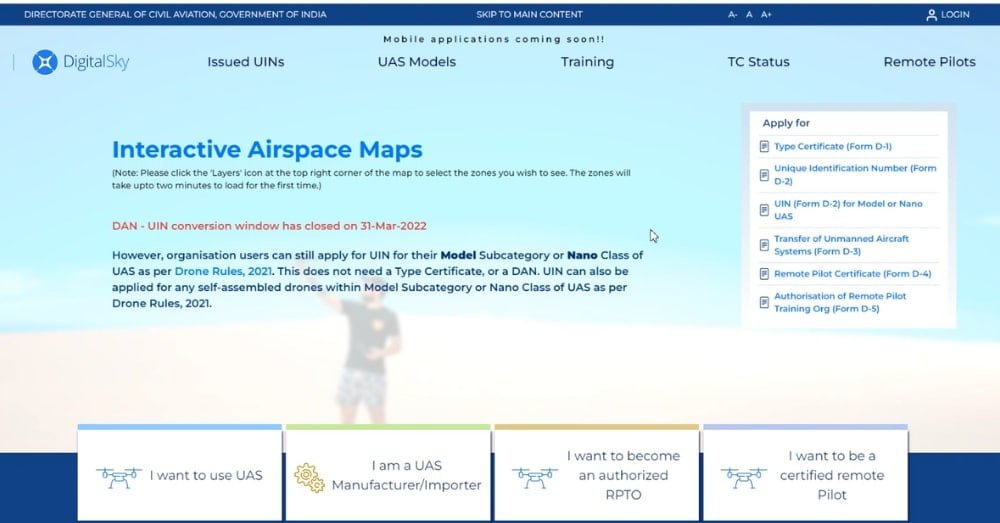This screenshot has height=523, width=1000.
Task: Click the DigitalSky logo icon
Action: click(45, 62)
